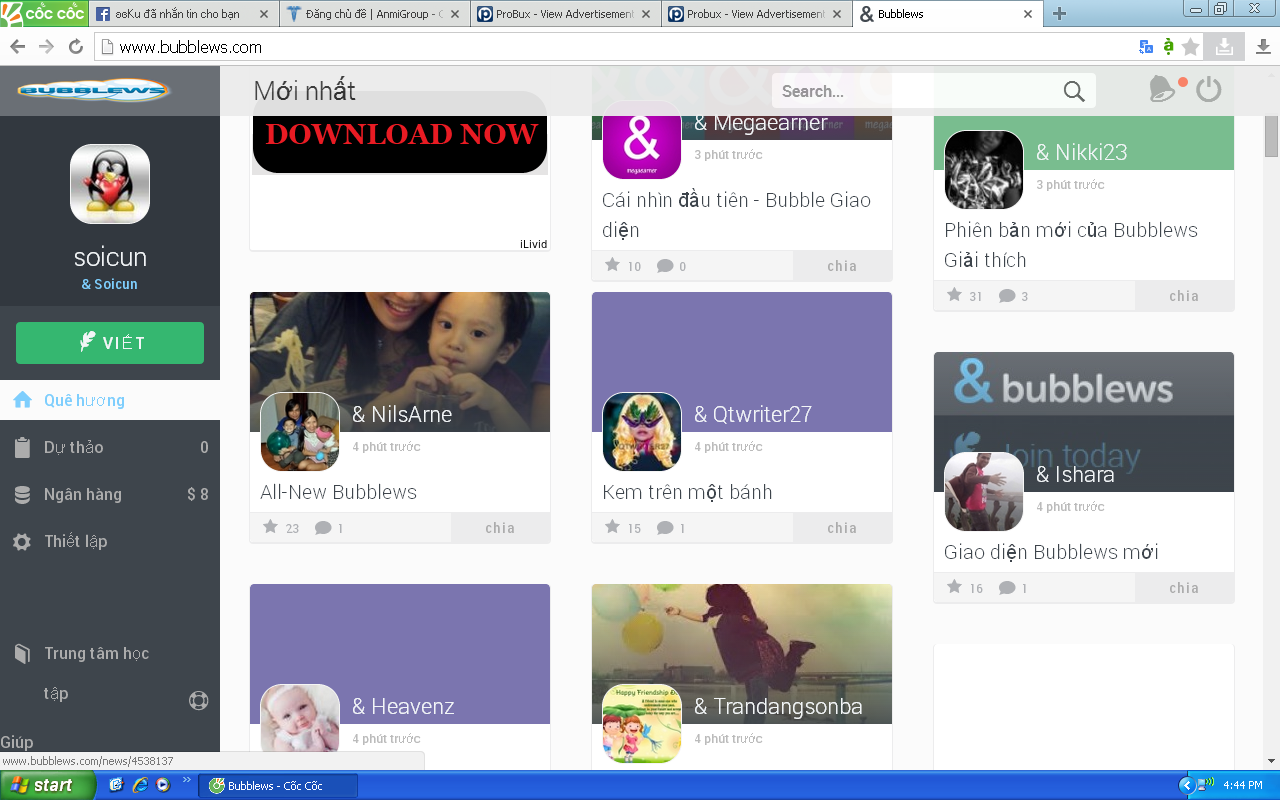Click the notification bell icon
1280x800 pixels.
coord(1162,90)
